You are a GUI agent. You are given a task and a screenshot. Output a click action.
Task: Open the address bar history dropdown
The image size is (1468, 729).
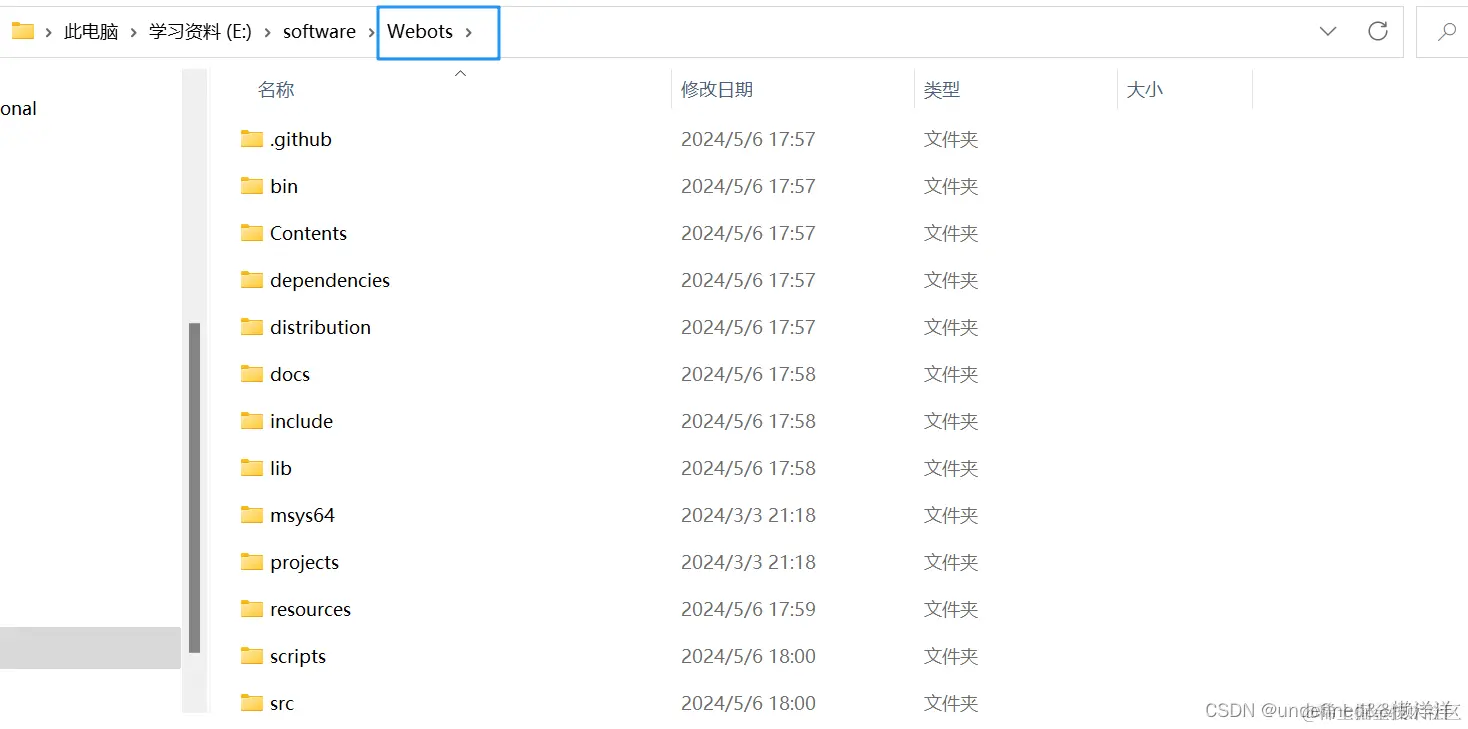point(1328,31)
